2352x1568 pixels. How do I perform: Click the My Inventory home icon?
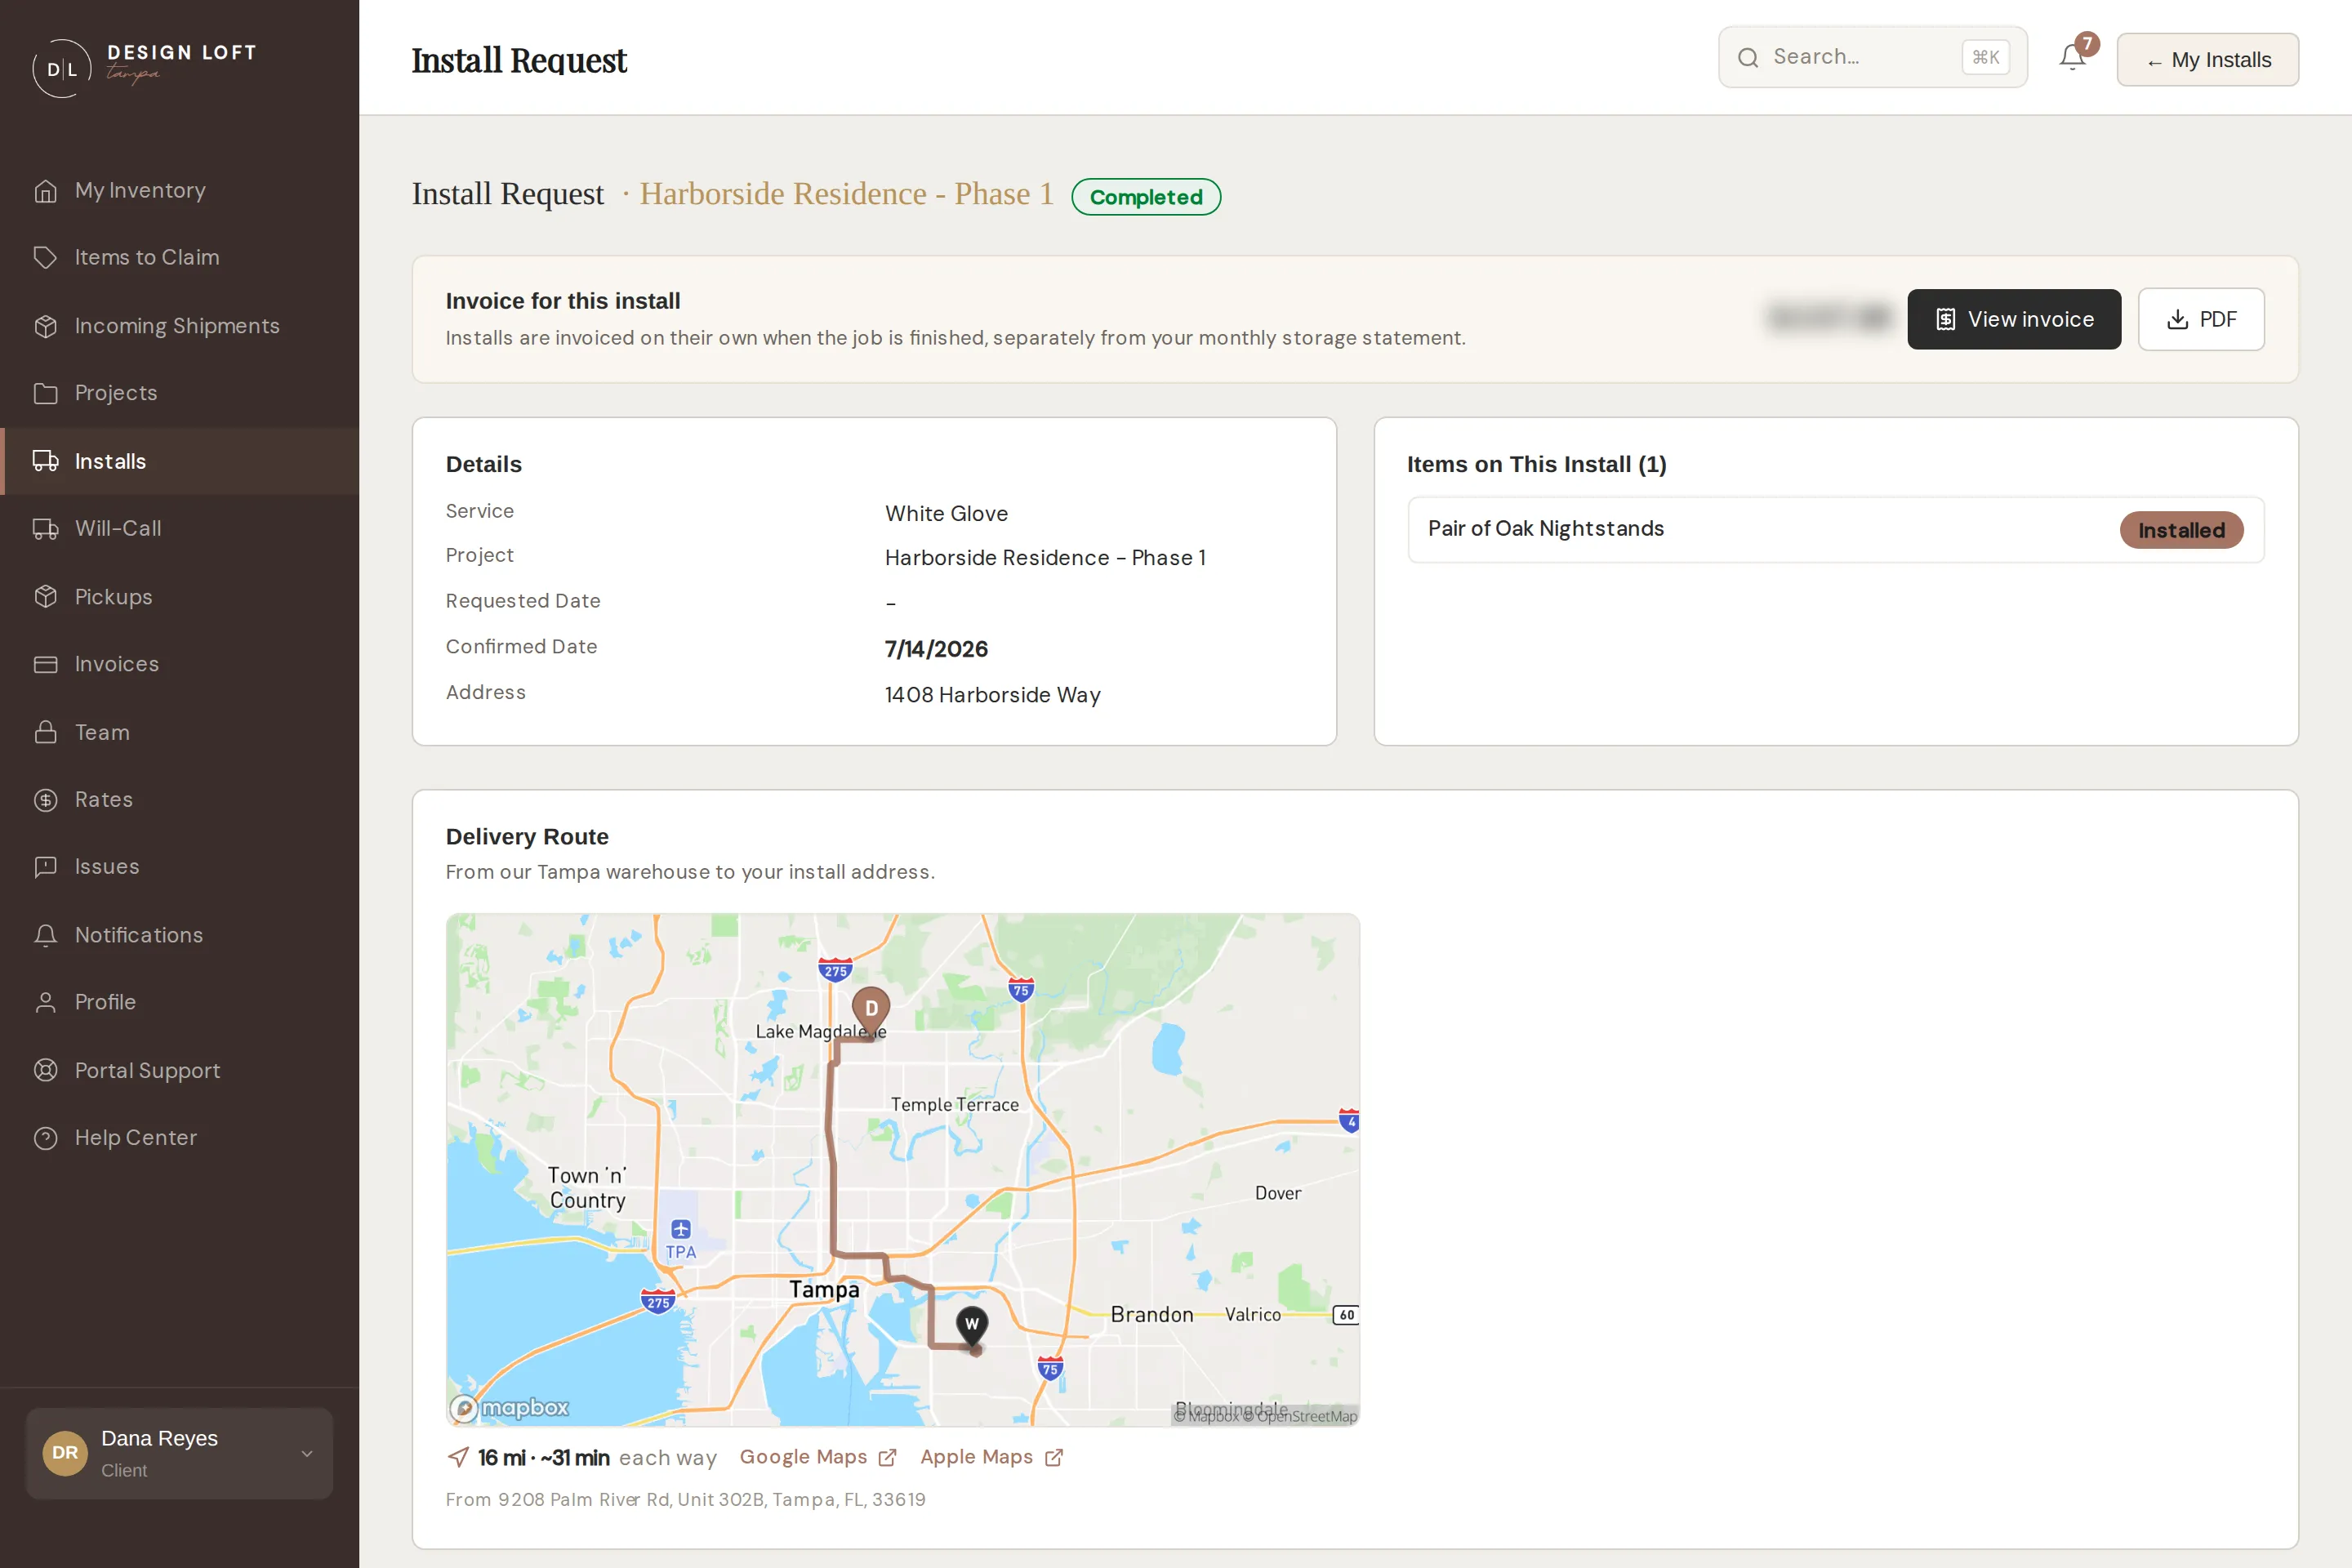(x=46, y=190)
